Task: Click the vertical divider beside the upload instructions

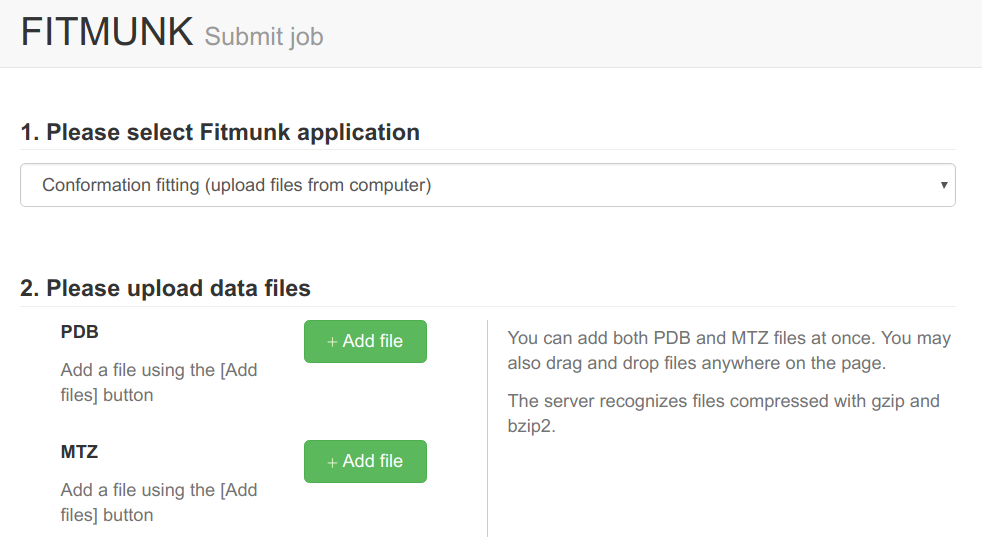Action: tap(487, 428)
